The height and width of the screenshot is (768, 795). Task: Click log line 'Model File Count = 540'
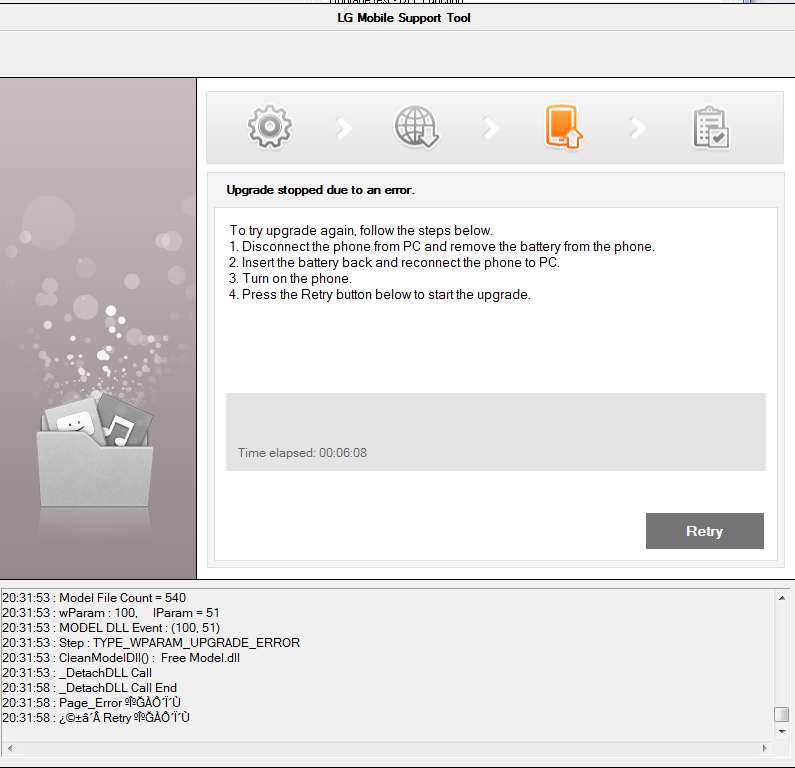[94, 598]
